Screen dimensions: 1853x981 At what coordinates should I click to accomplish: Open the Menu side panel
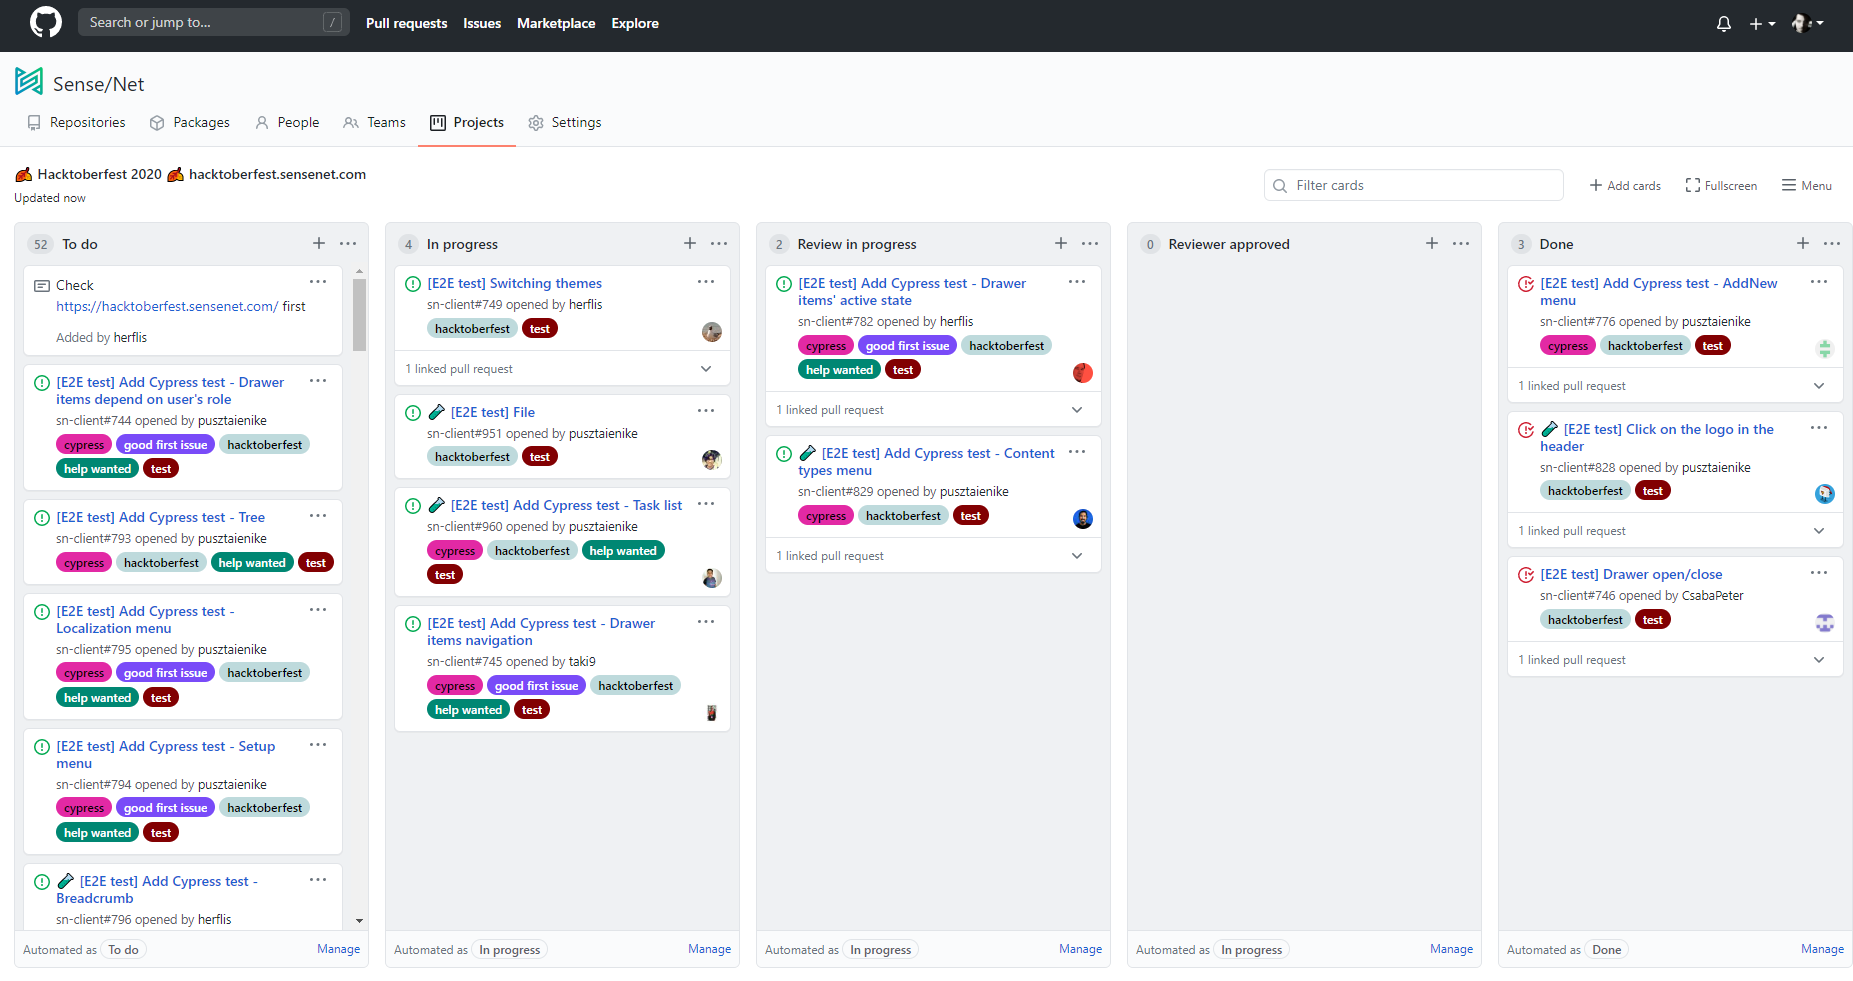coord(1807,186)
